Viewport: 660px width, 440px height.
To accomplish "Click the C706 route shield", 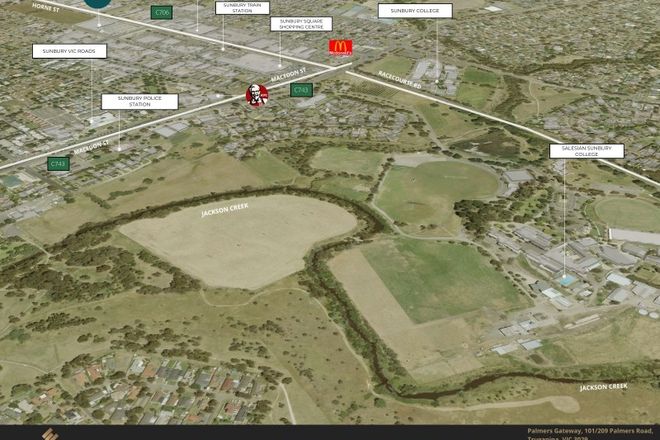I will click(x=162, y=12).
